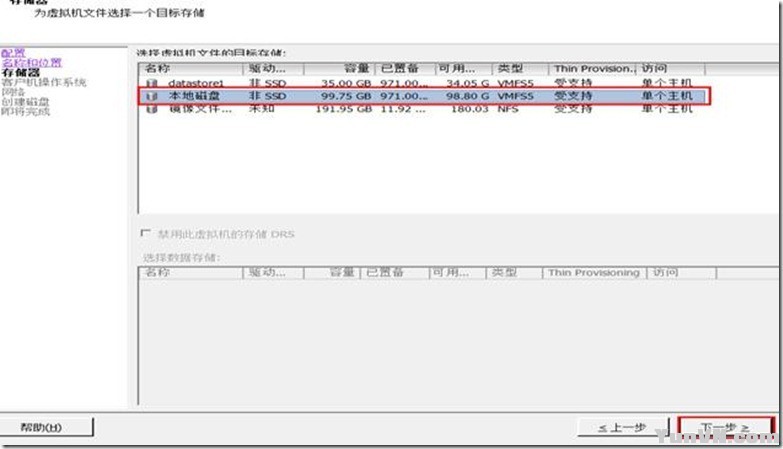Click VMFS5 in the 本地磁盘 row
The image size is (783, 449).
pyautogui.click(x=515, y=96)
